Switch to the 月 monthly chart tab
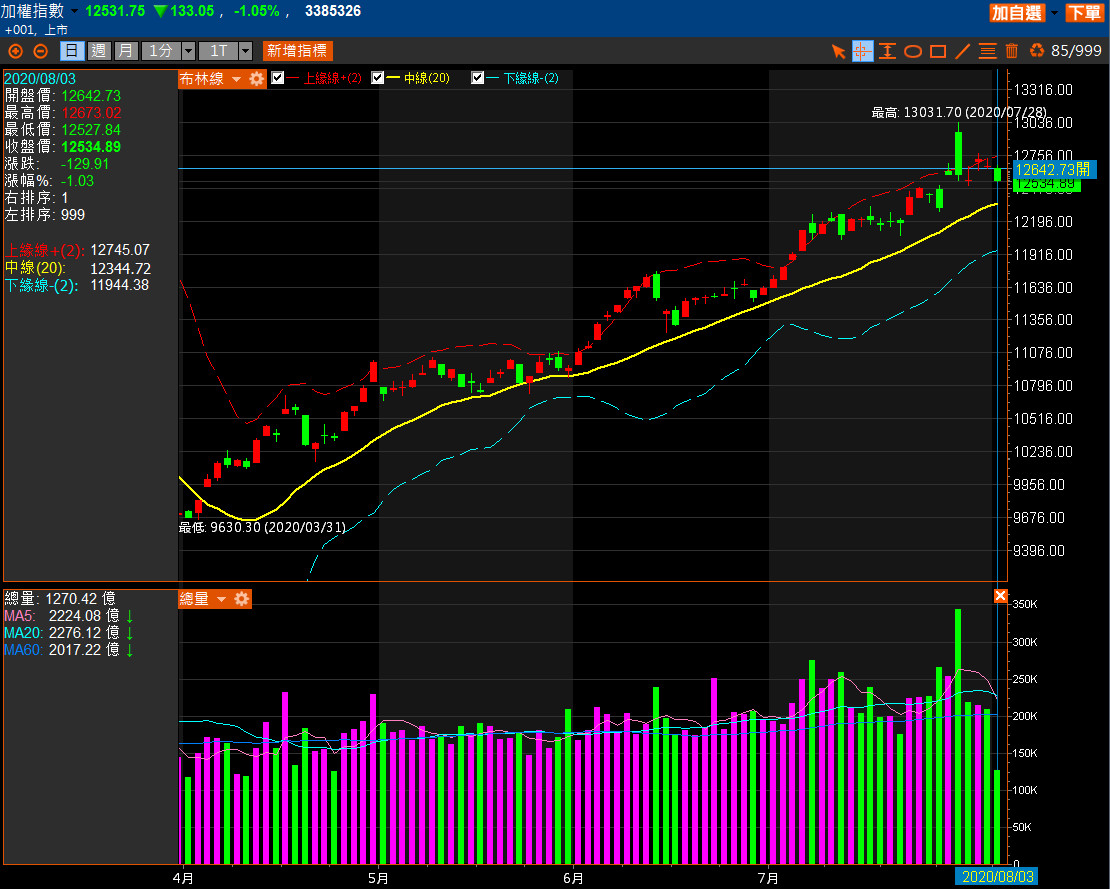The height and width of the screenshot is (889, 1110). [125, 51]
